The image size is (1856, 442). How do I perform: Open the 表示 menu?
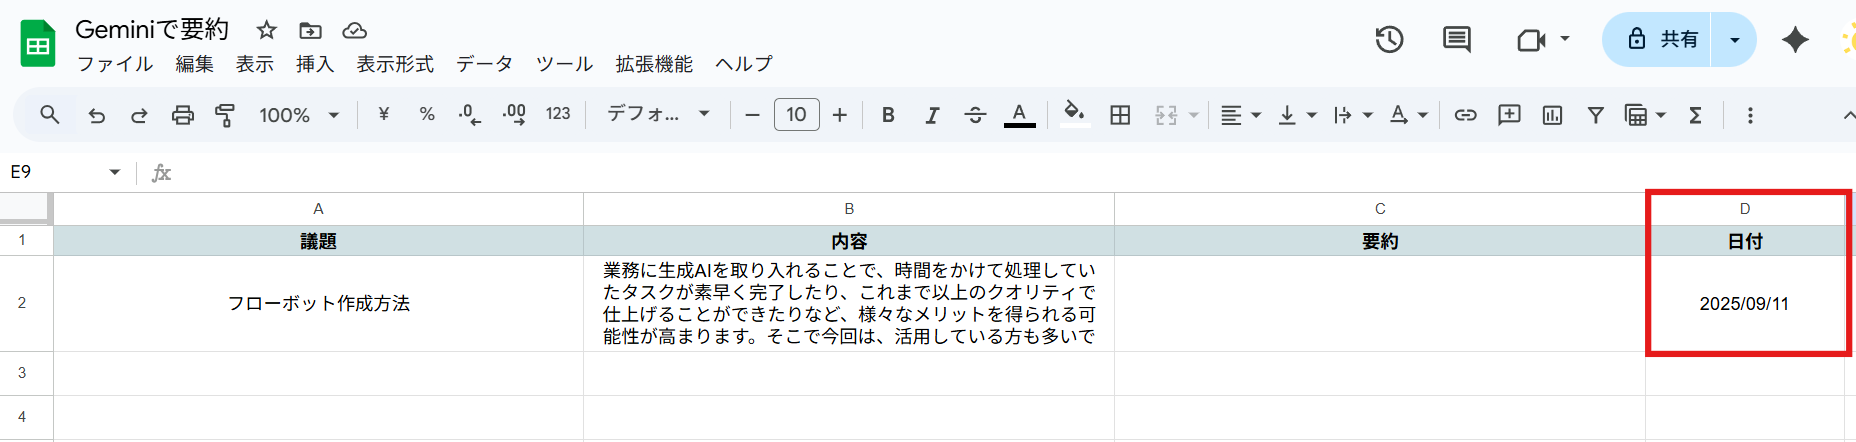[255, 64]
